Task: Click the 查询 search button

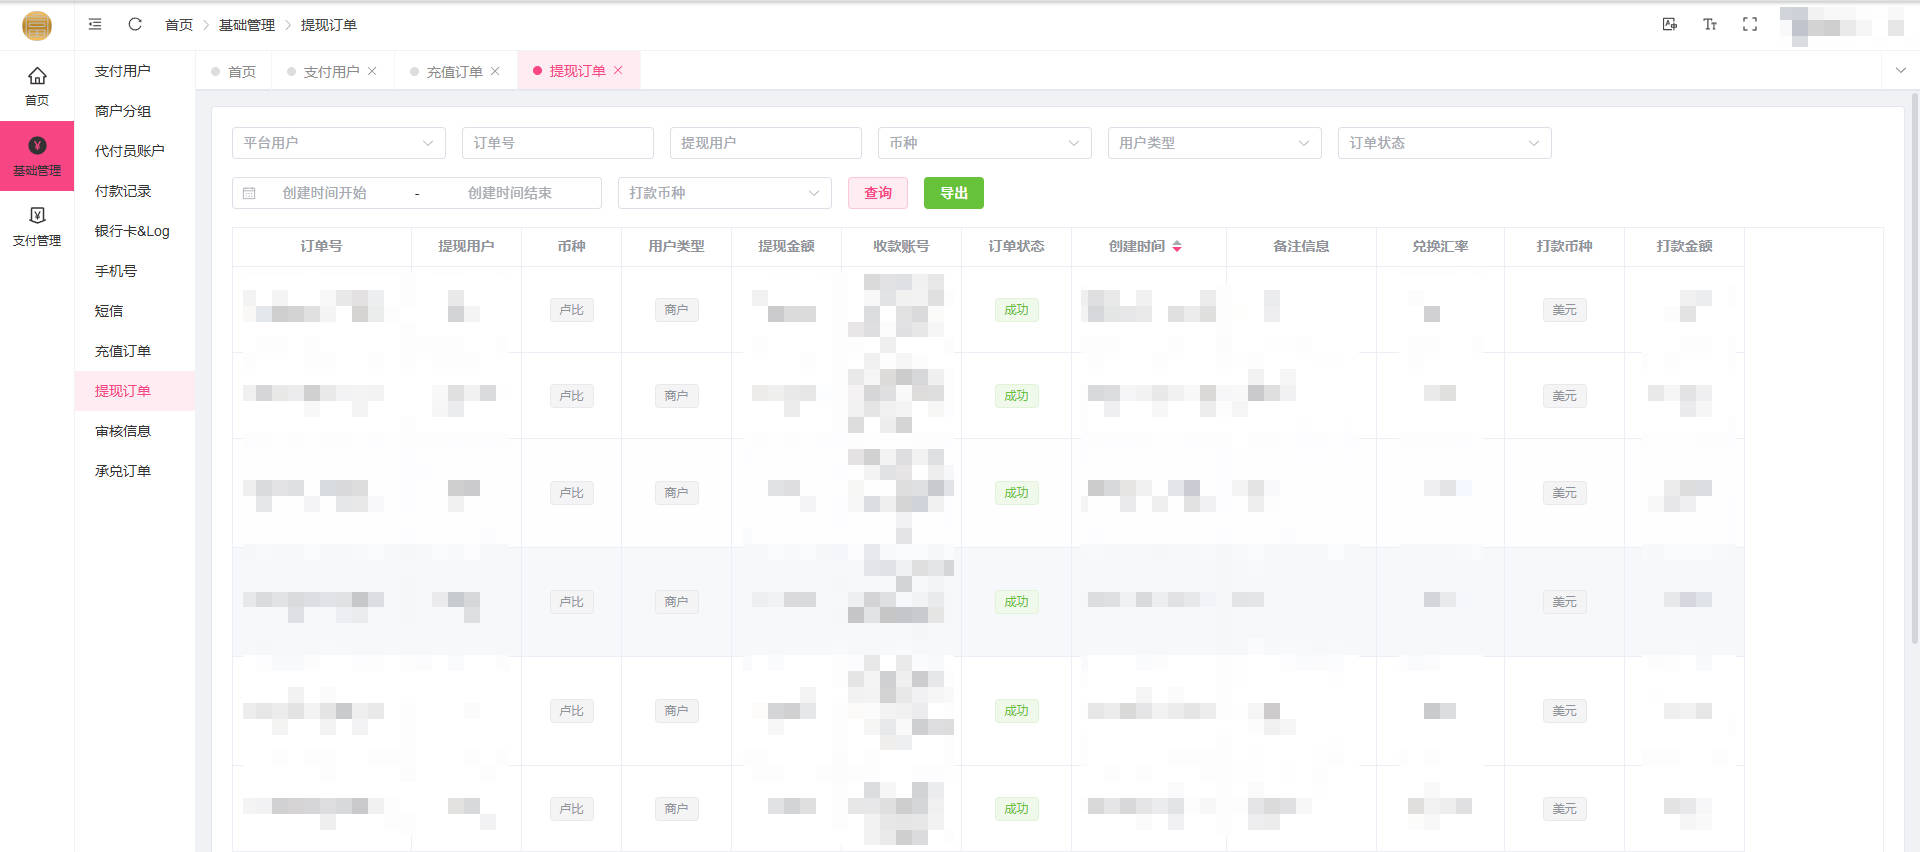Action: tap(877, 193)
